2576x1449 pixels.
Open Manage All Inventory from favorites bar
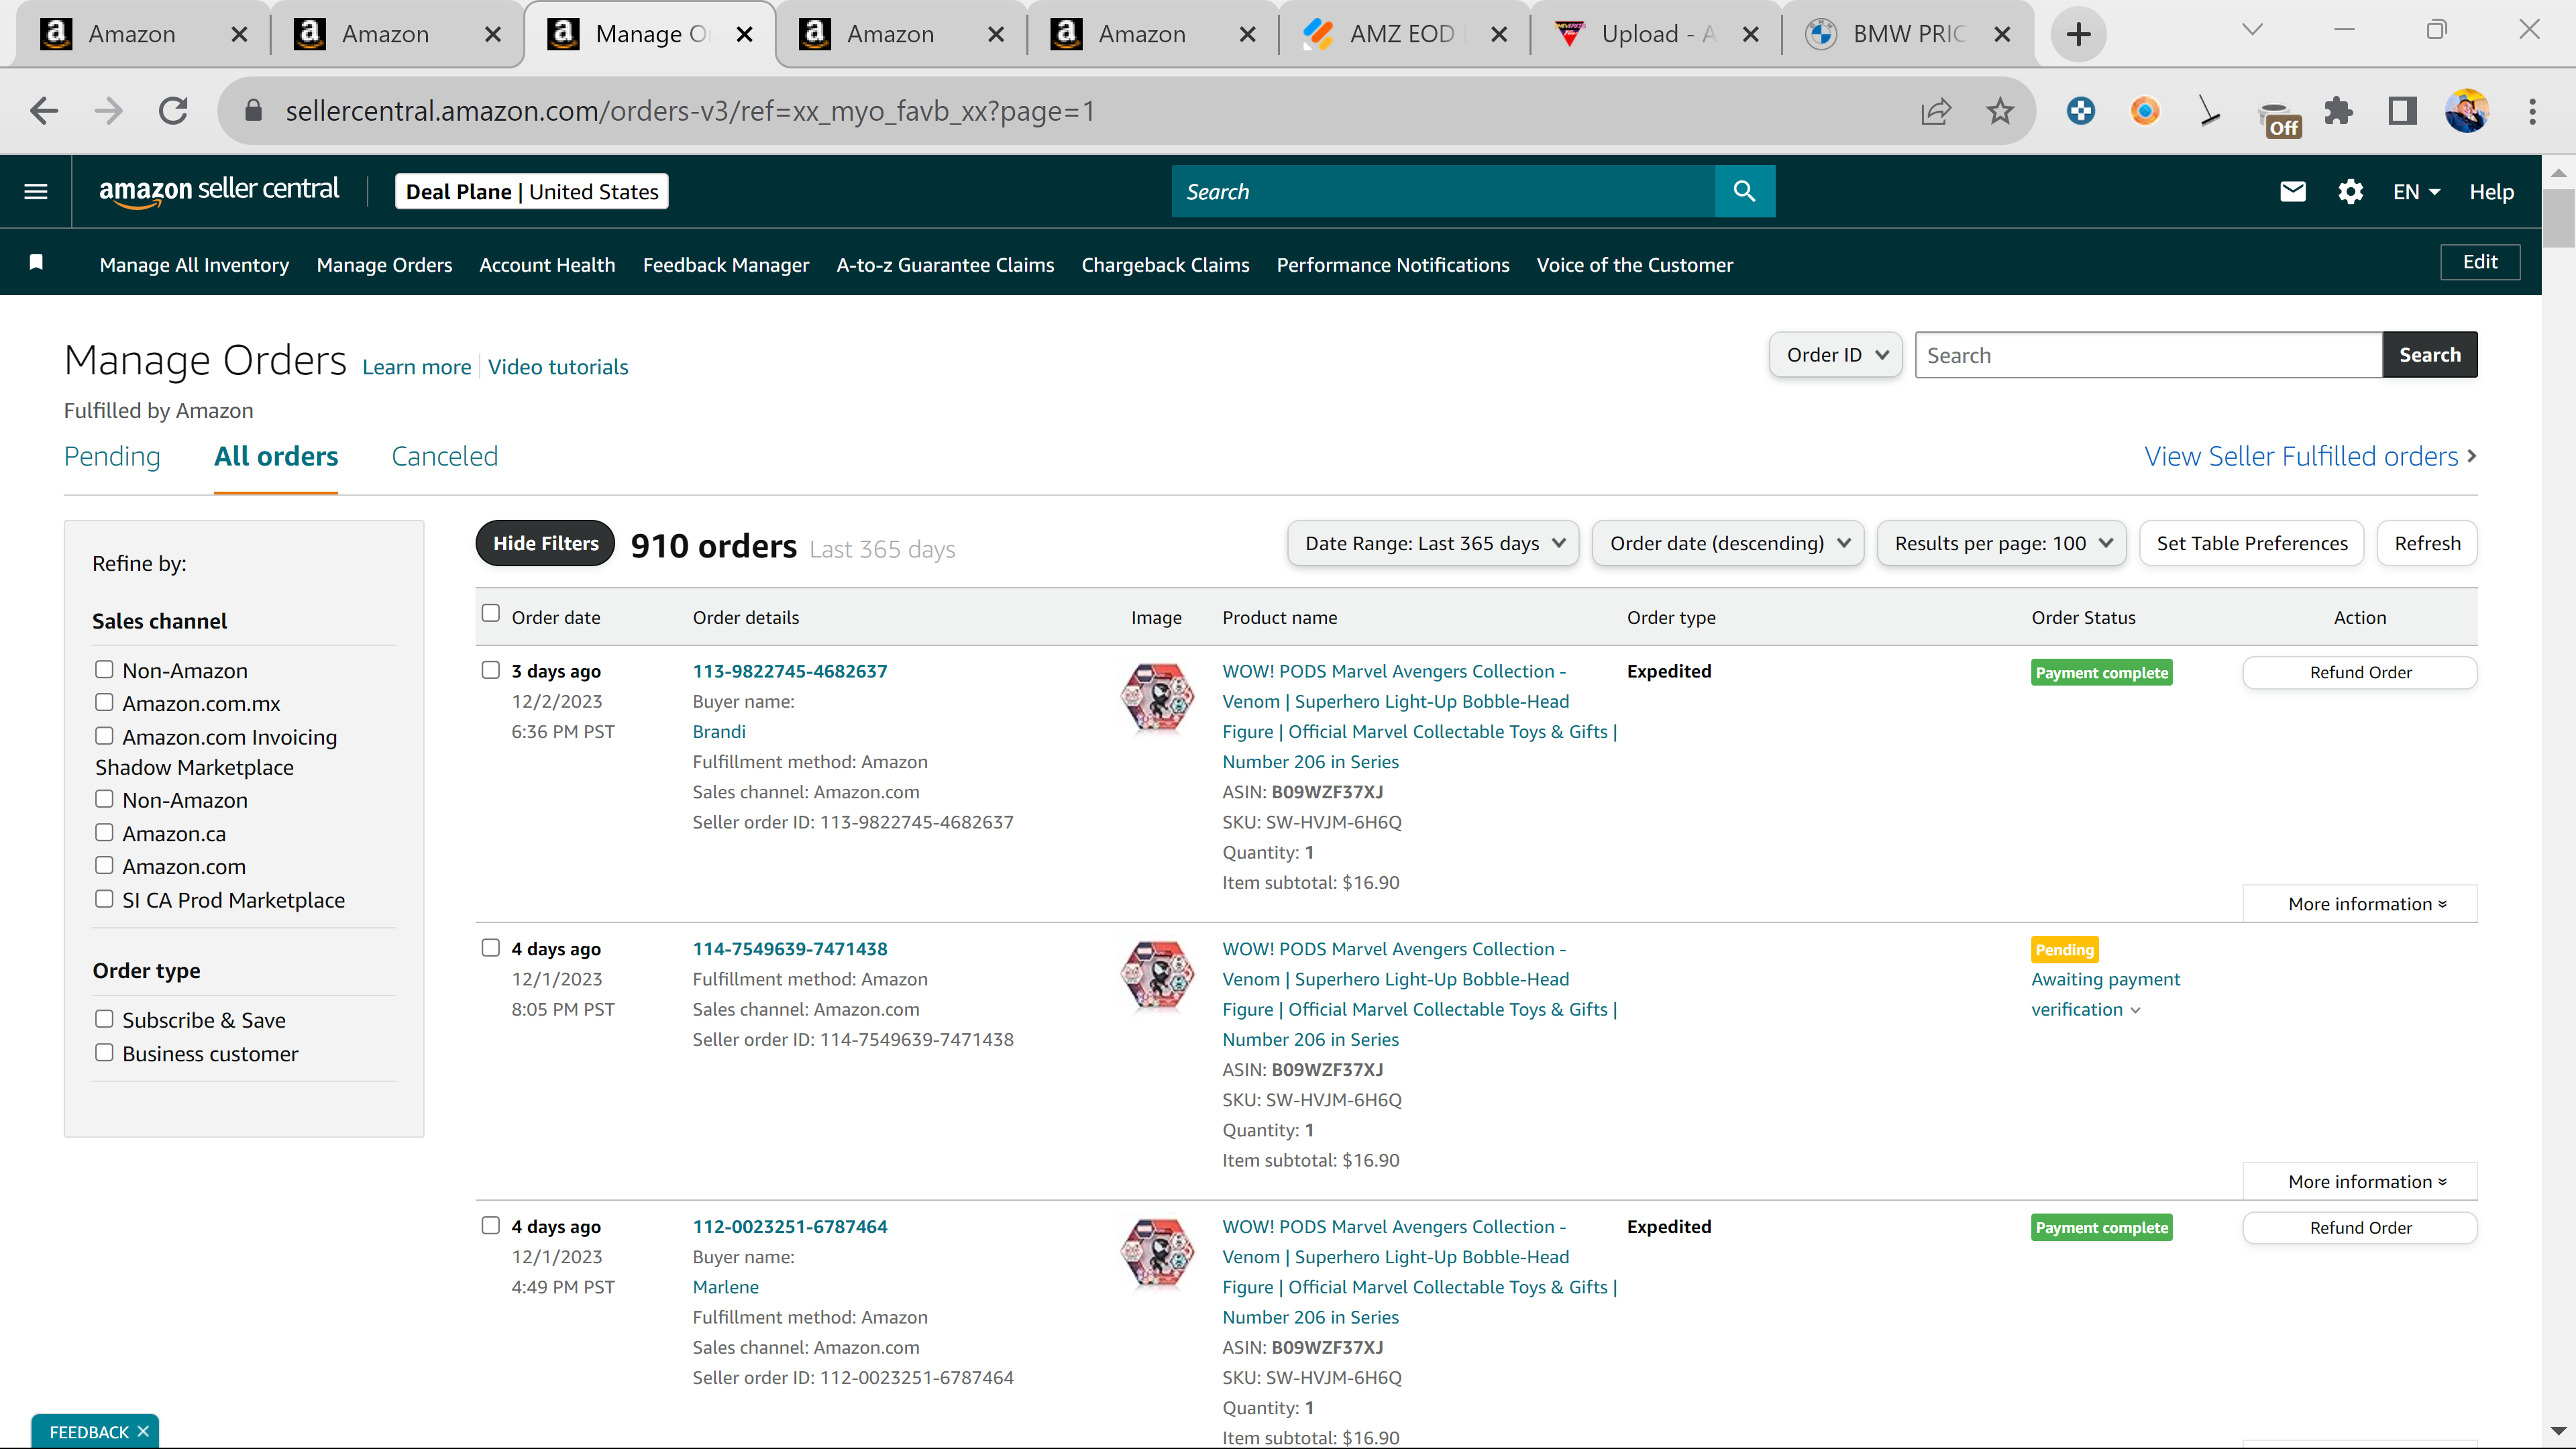click(x=194, y=265)
